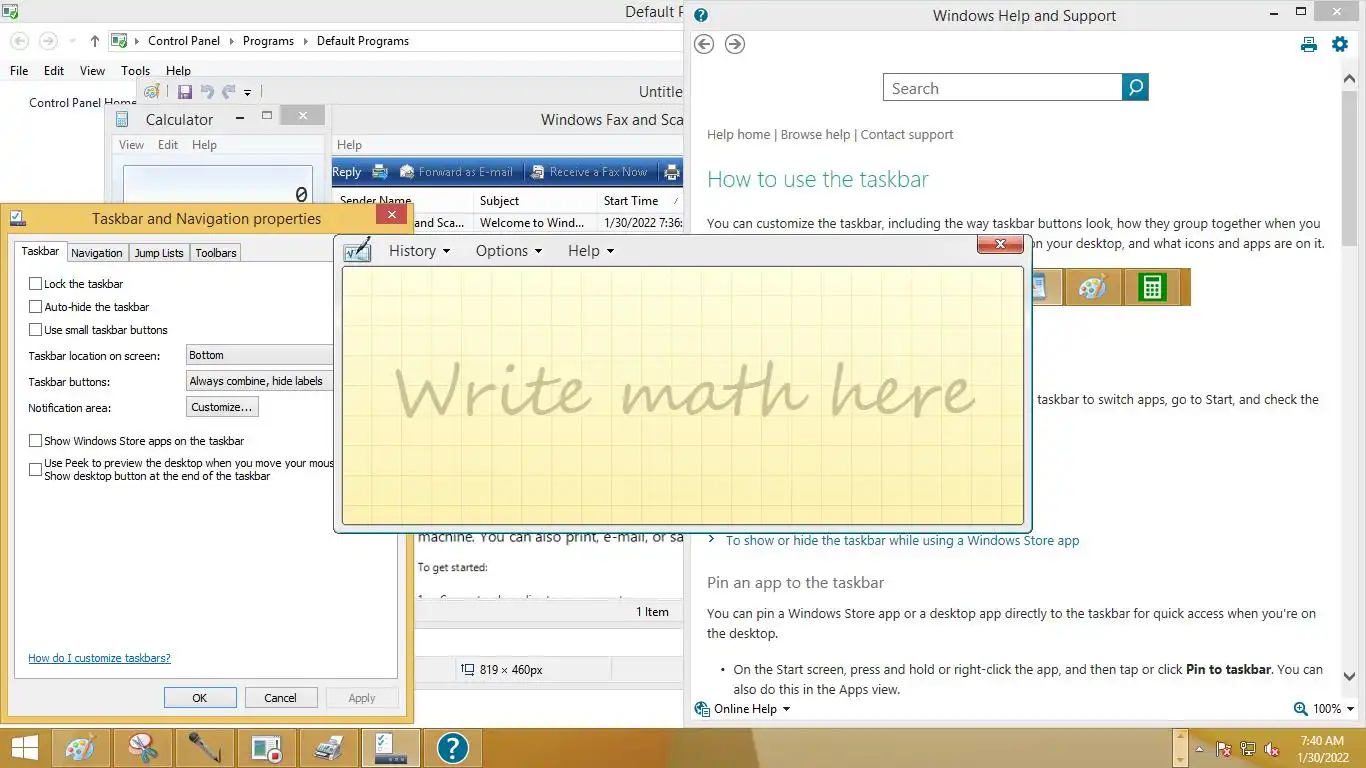Open the Calculator View menu
Screen dimensions: 1366x768
click(132, 145)
